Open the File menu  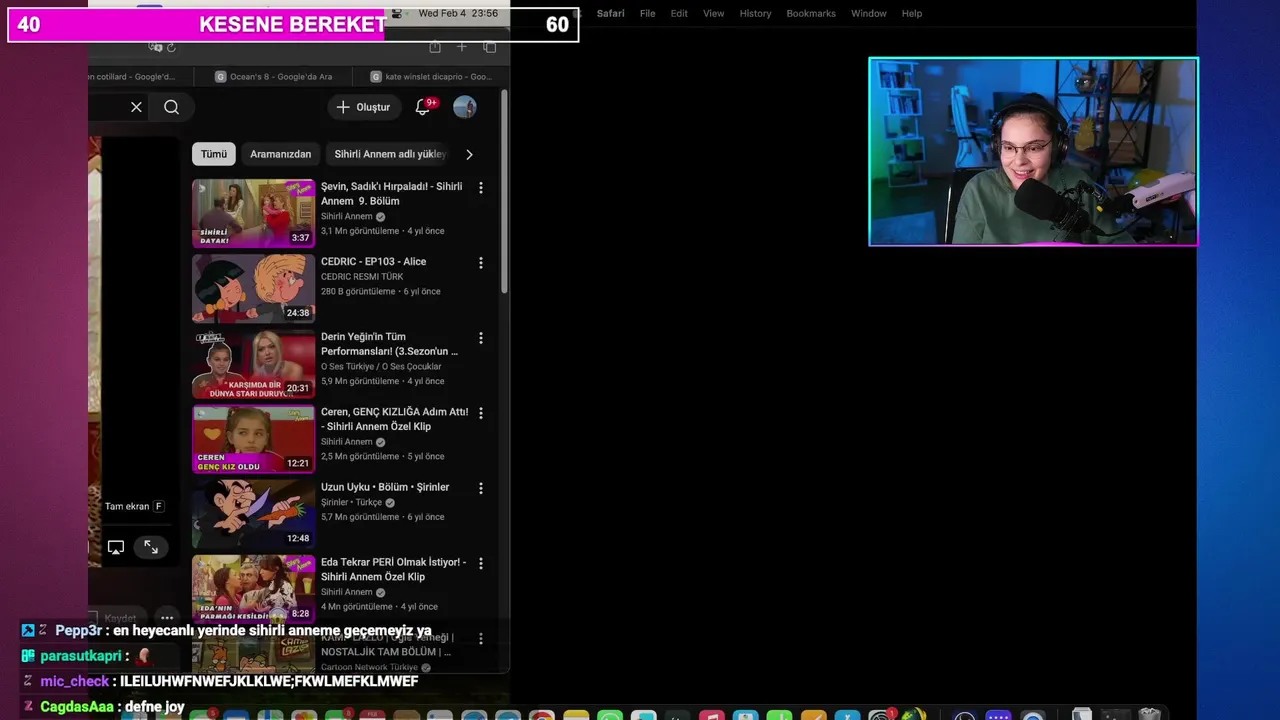647,13
